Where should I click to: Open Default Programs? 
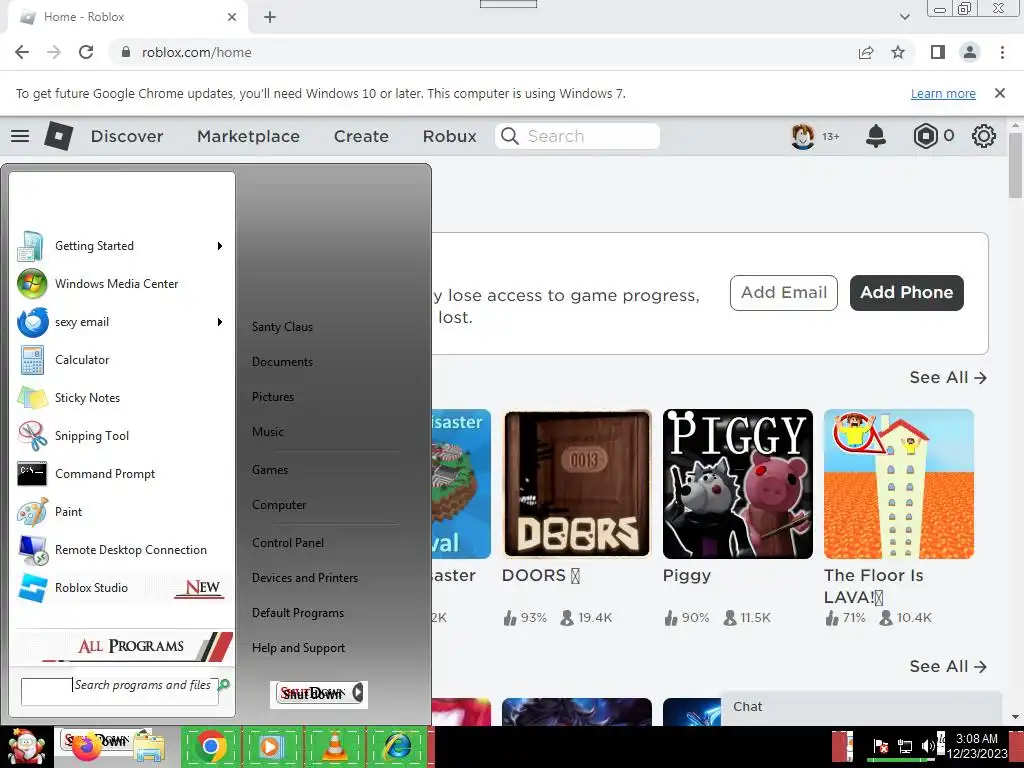(298, 613)
